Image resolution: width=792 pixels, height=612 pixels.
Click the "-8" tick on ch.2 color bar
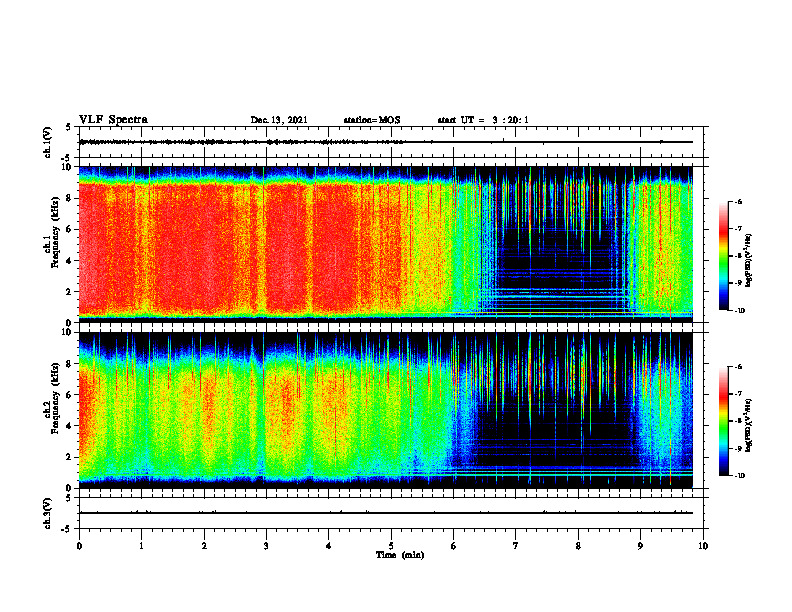pos(738,421)
